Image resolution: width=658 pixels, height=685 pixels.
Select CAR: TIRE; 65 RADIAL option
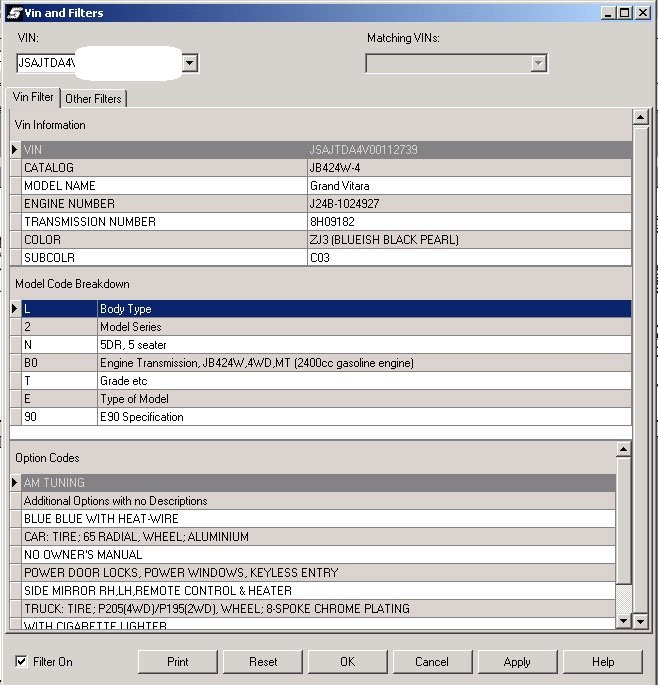point(318,536)
